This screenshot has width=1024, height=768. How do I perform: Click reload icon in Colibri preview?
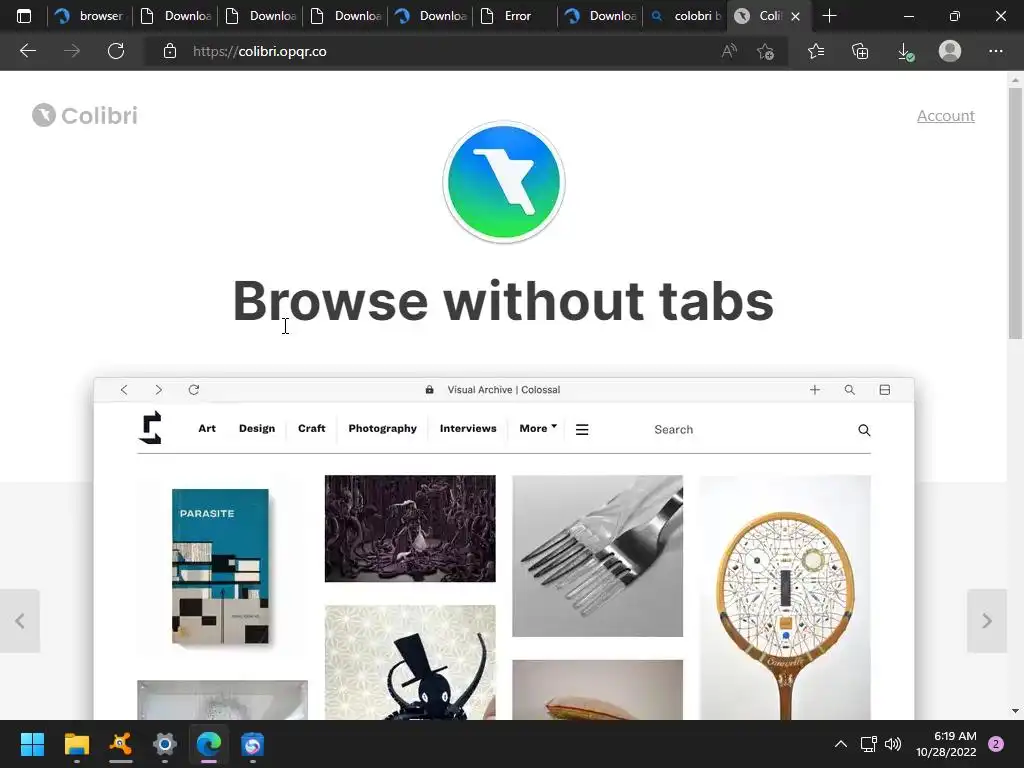[194, 390]
